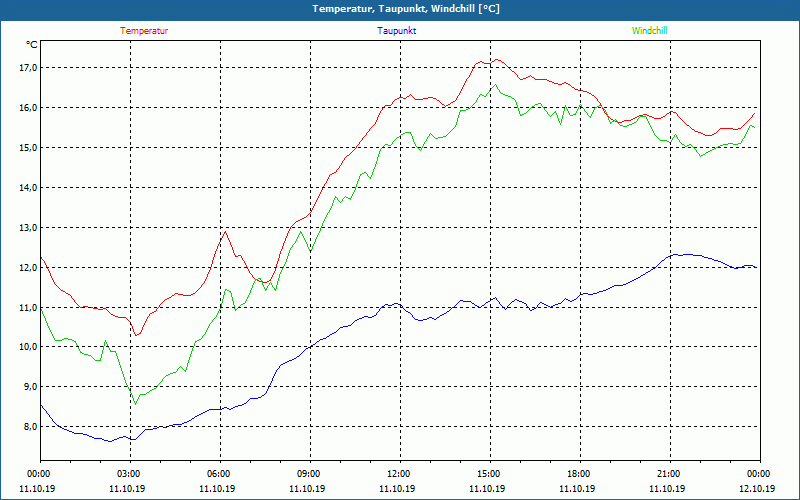Click the chart title Temperatur, Taupunkt, Windchill
The image size is (800, 500).
pos(406,9)
